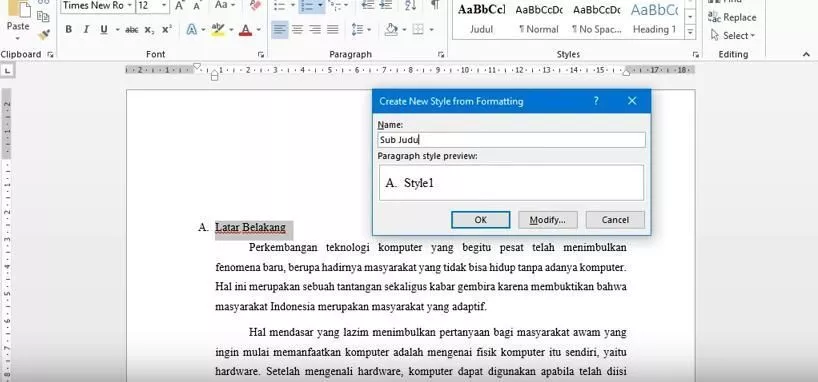Apply the Normal style
This screenshot has height=382, width=818.
(538, 18)
